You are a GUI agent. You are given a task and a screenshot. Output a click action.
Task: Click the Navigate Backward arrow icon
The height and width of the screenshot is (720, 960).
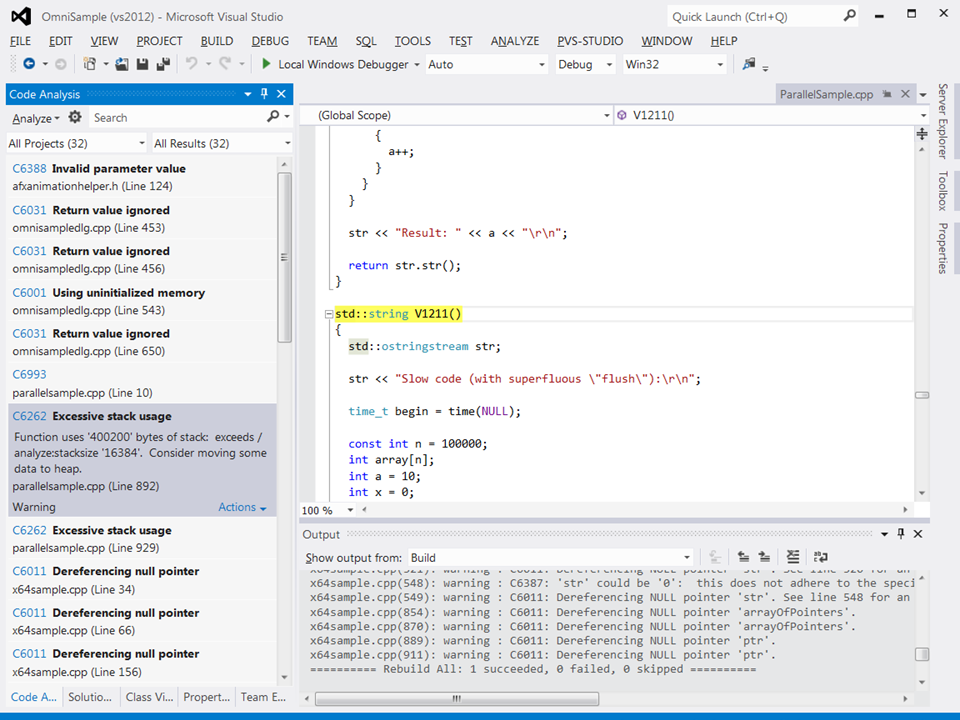29,64
